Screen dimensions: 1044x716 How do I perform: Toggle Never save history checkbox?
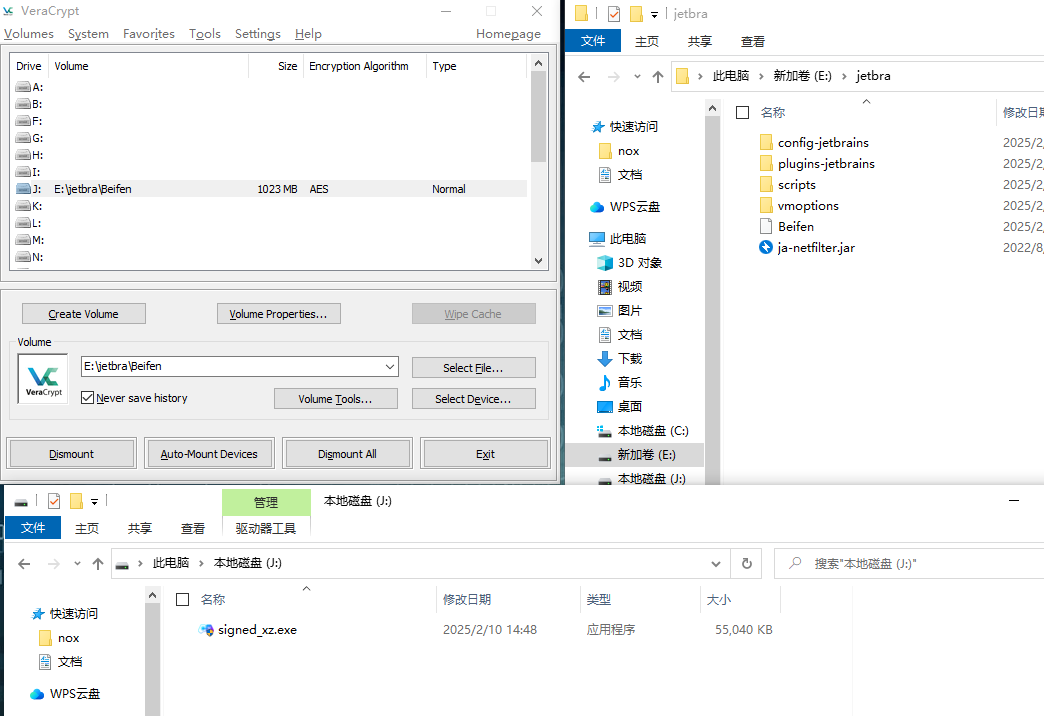pos(87,398)
